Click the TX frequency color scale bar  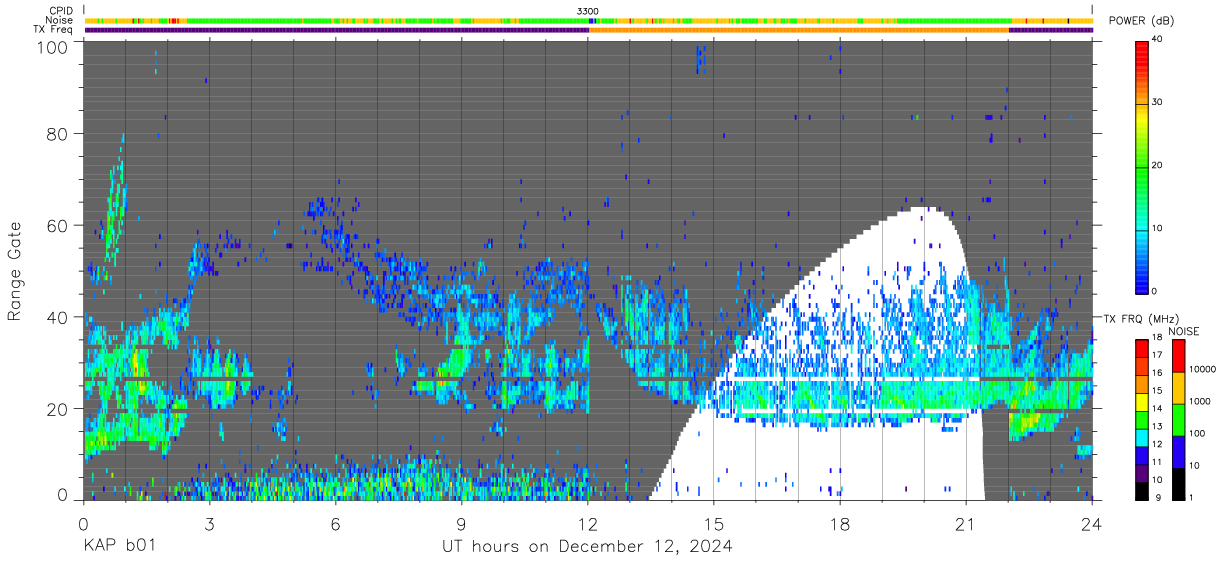[1142, 418]
